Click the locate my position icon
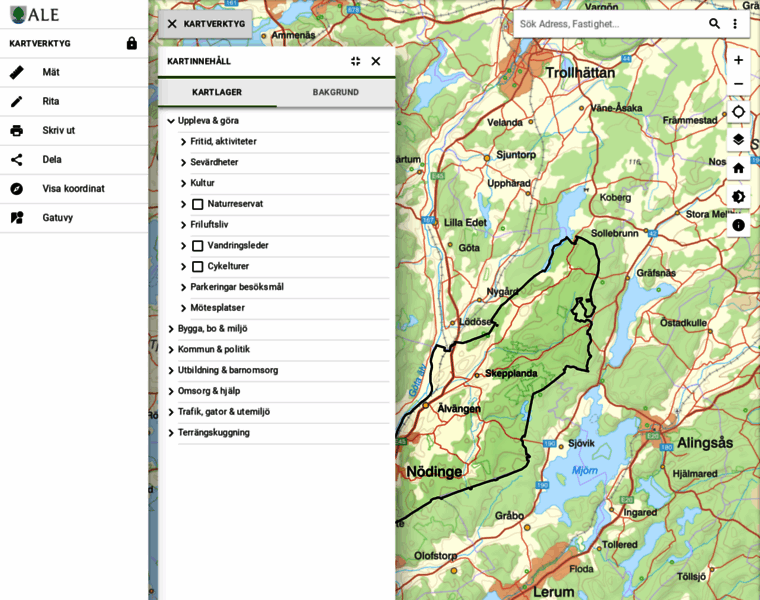The height and width of the screenshot is (600, 760). [738, 112]
